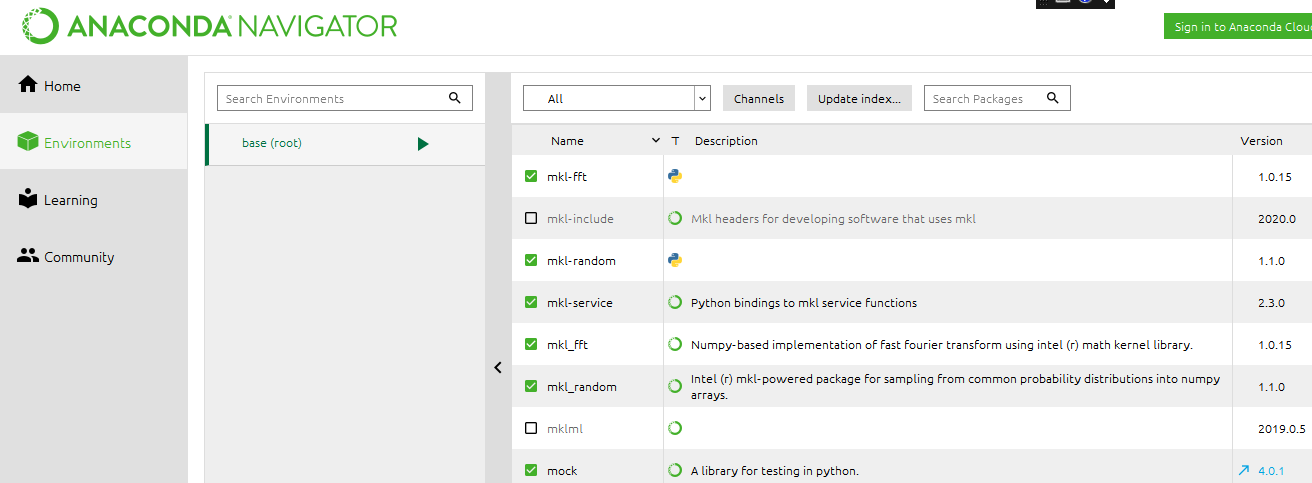Click the mkl-service package name
1312x483 pixels.
point(580,303)
